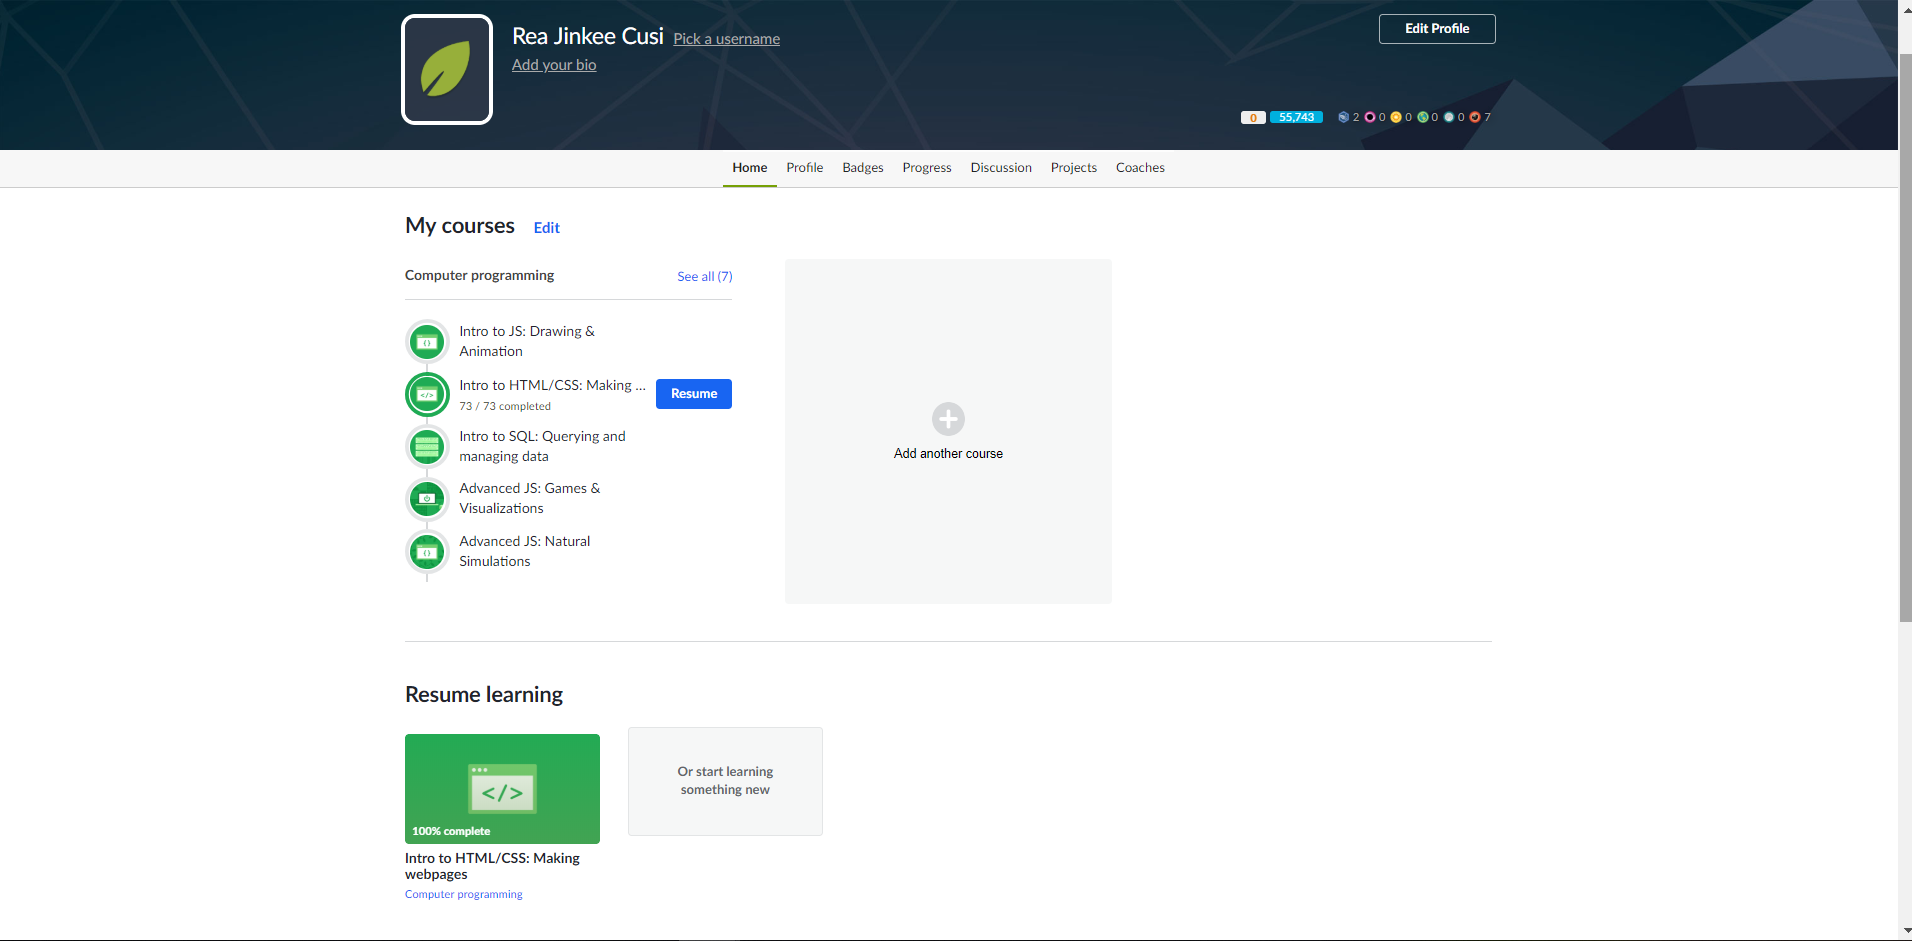Image resolution: width=1912 pixels, height=941 pixels.
Task: Click the Pick a username link
Action: click(727, 39)
